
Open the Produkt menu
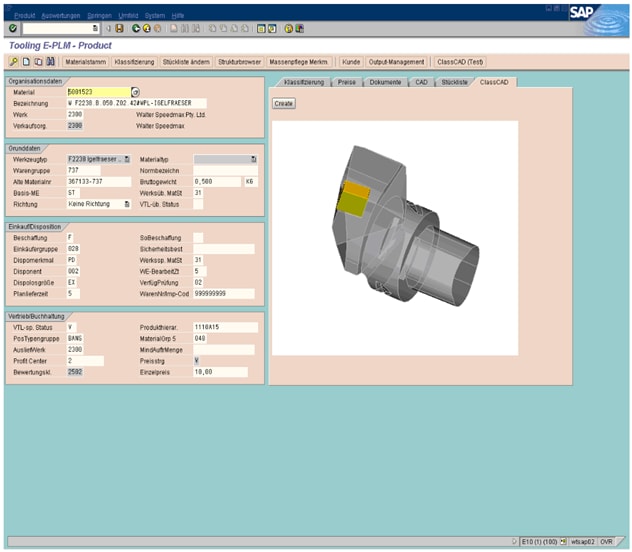click(25, 15)
